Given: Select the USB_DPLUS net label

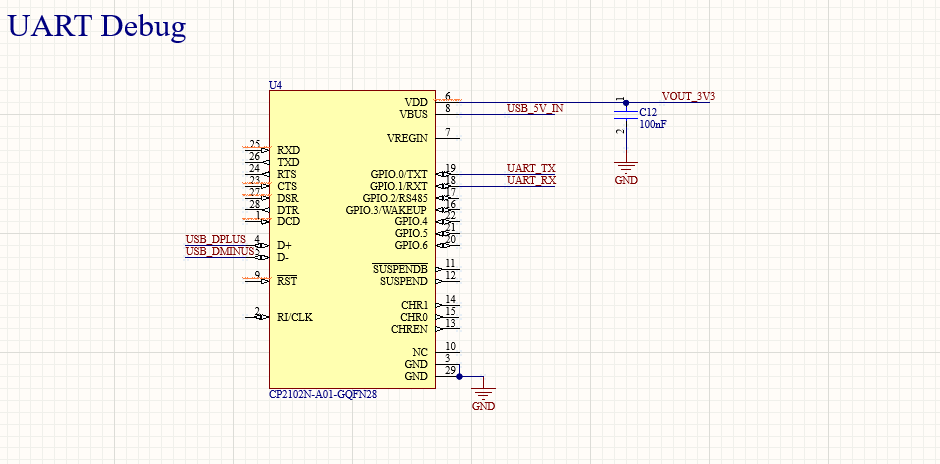Looking at the screenshot, I should [216, 239].
